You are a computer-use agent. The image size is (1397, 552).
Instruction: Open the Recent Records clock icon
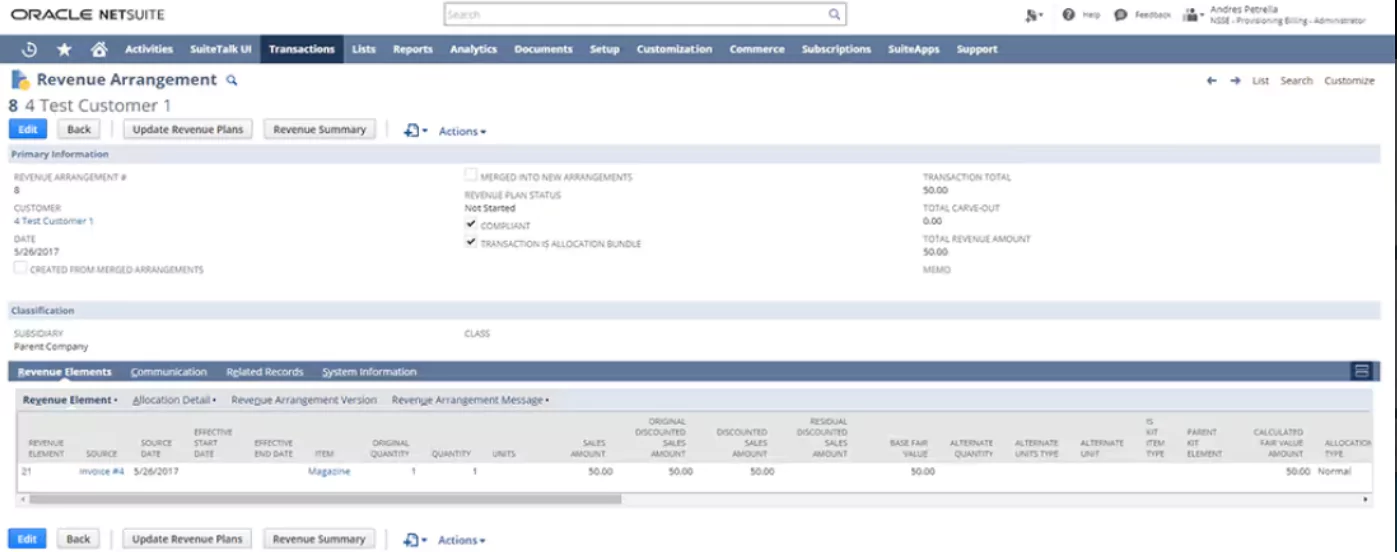30,49
